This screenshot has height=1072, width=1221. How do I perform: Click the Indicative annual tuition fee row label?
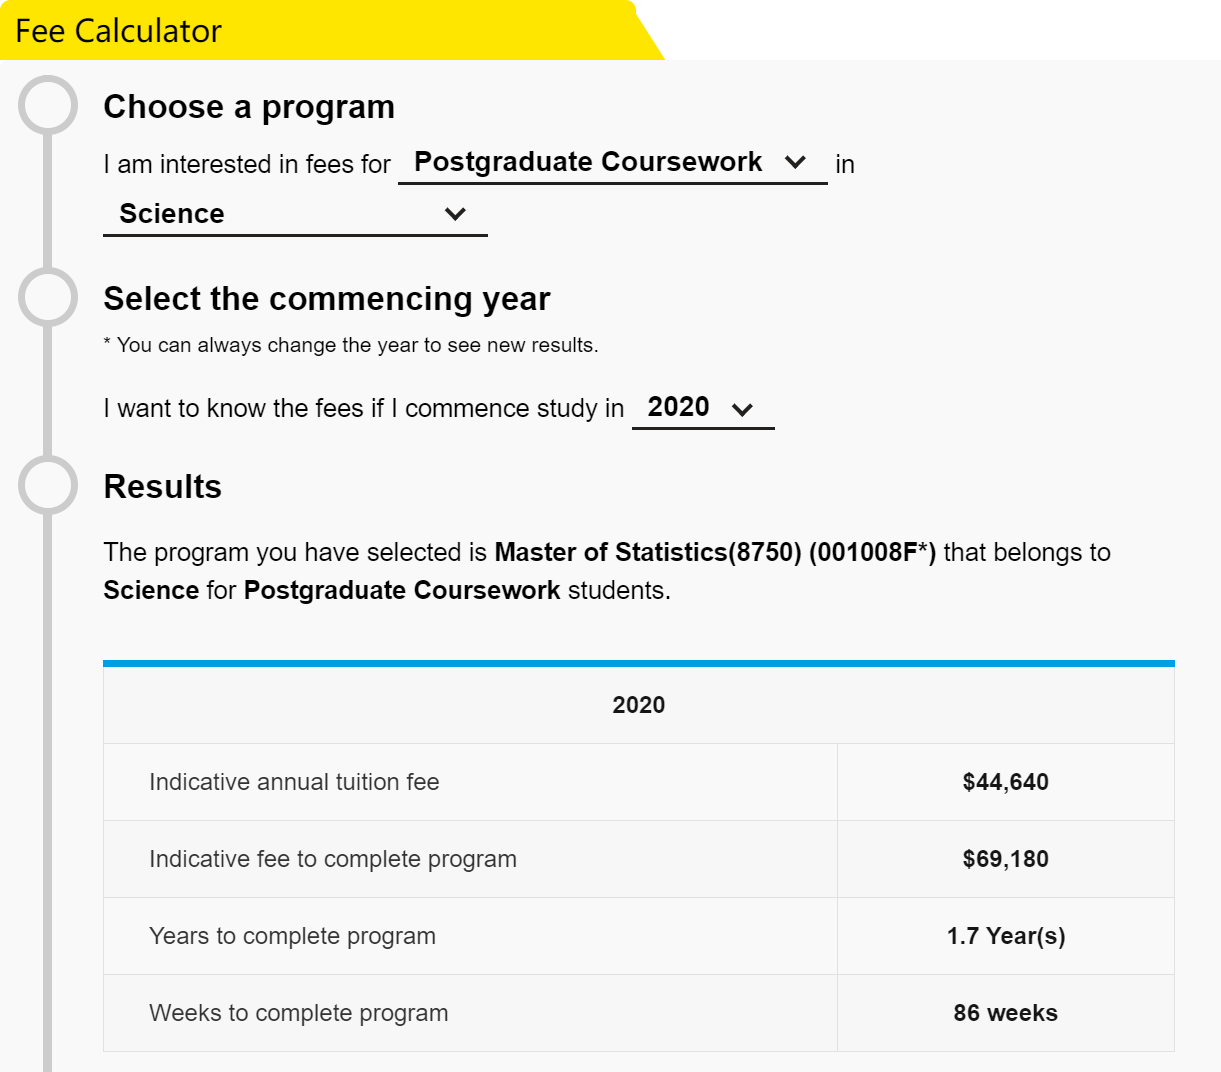coord(294,782)
